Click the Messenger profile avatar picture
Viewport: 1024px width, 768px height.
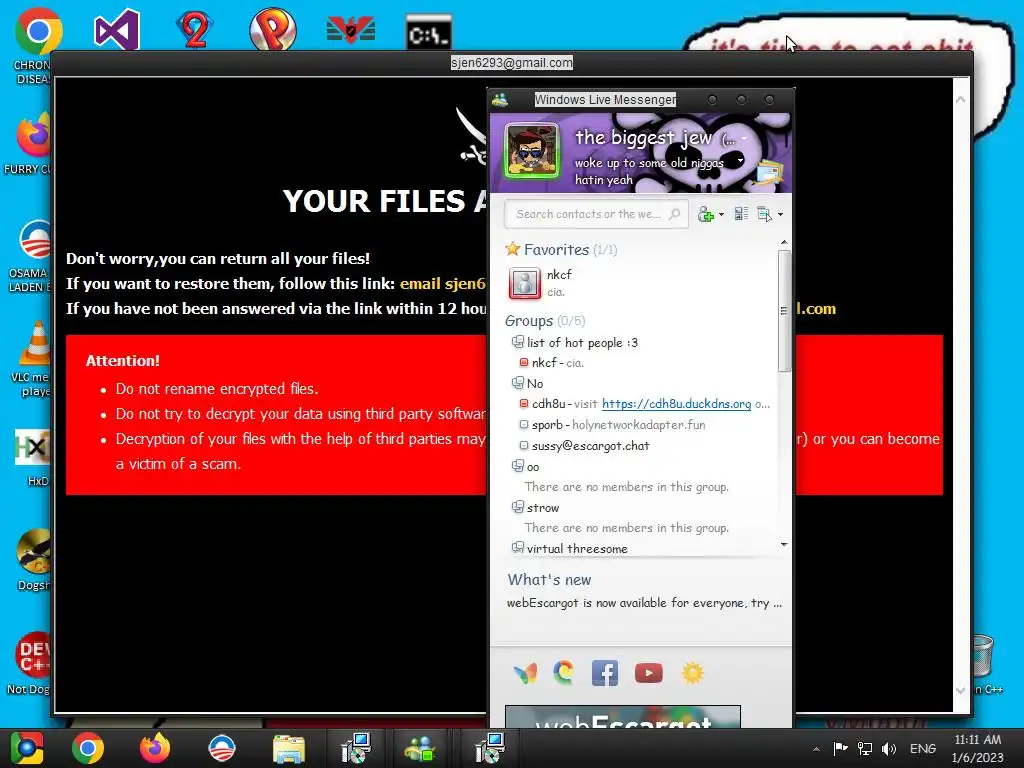click(532, 151)
